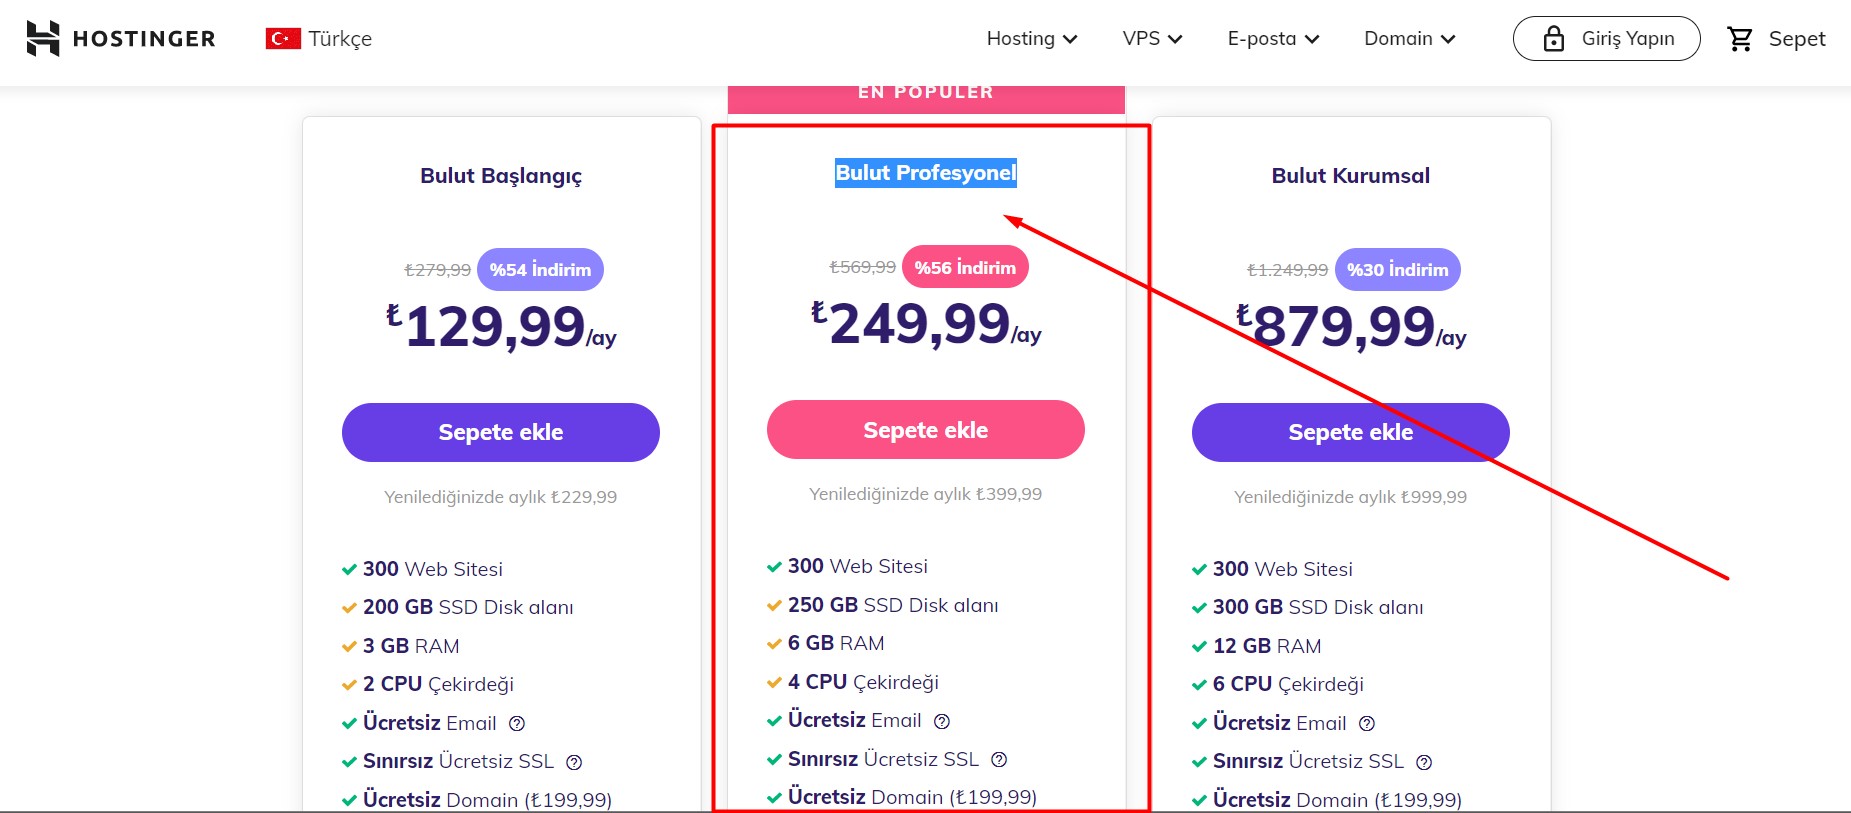Image resolution: width=1851 pixels, height=813 pixels.
Task: Click the %56 İndirim discount badge
Action: click(965, 267)
